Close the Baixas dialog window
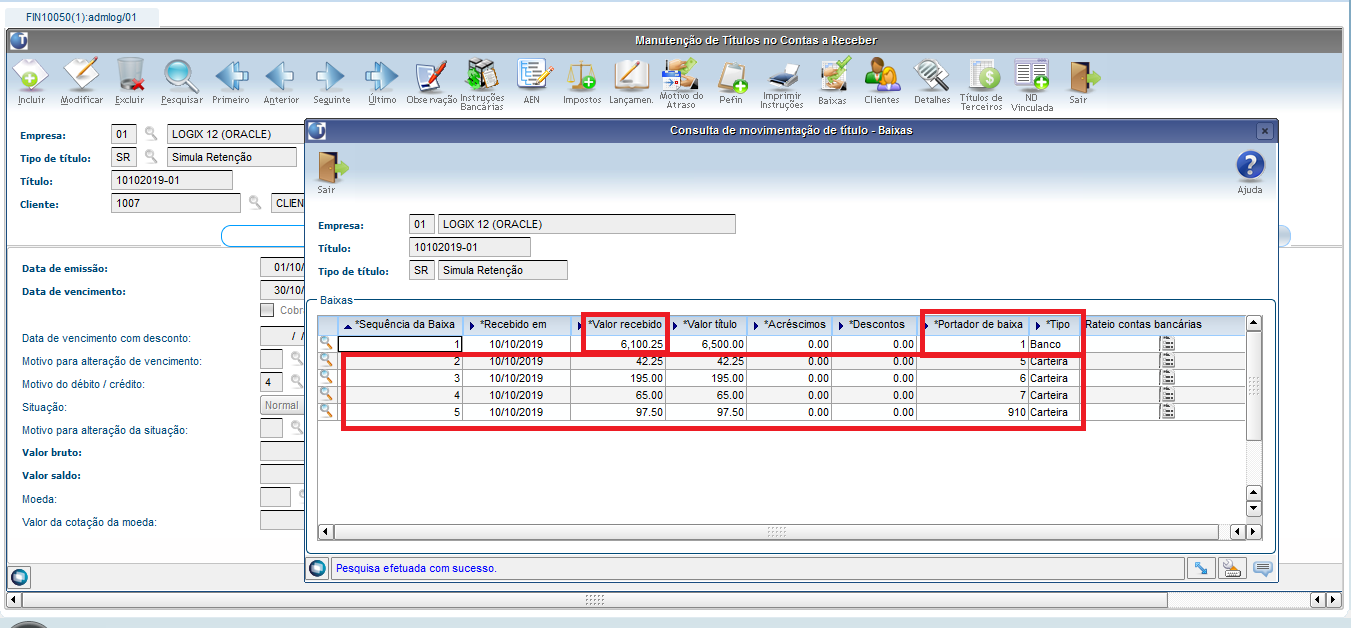Viewport: 1351px width, 628px height. coord(1264,131)
